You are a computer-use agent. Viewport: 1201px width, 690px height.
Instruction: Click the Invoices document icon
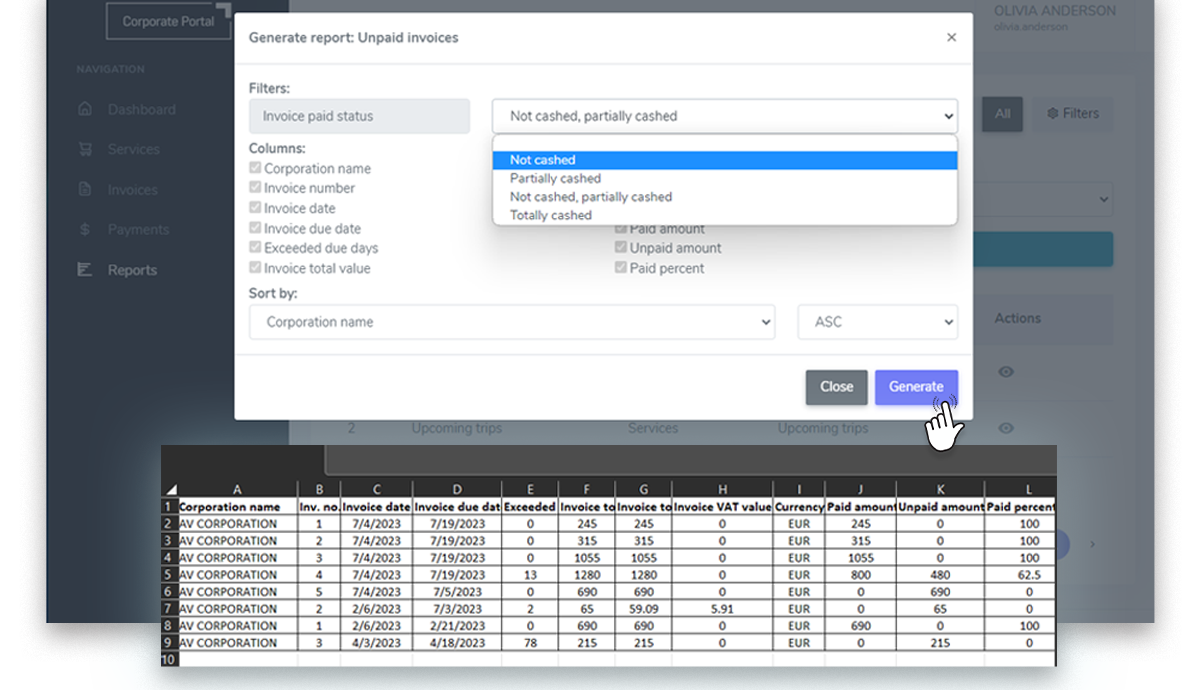[85, 190]
